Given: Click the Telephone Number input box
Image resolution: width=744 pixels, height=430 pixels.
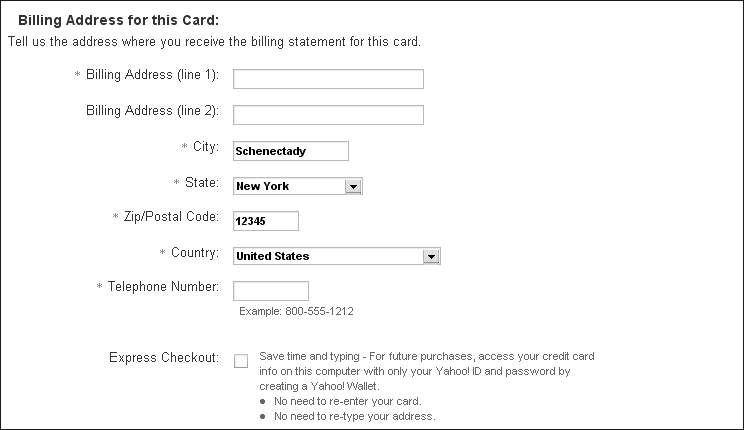Looking at the screenshot, I should [x=270, y=291].
